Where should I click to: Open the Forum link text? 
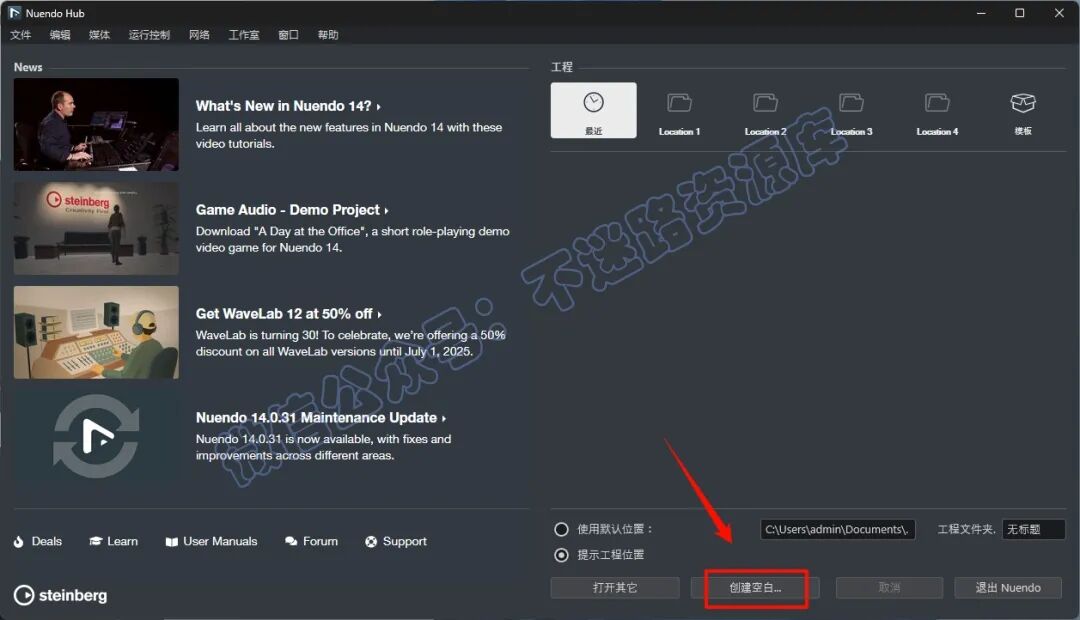[x=320, y=541]
